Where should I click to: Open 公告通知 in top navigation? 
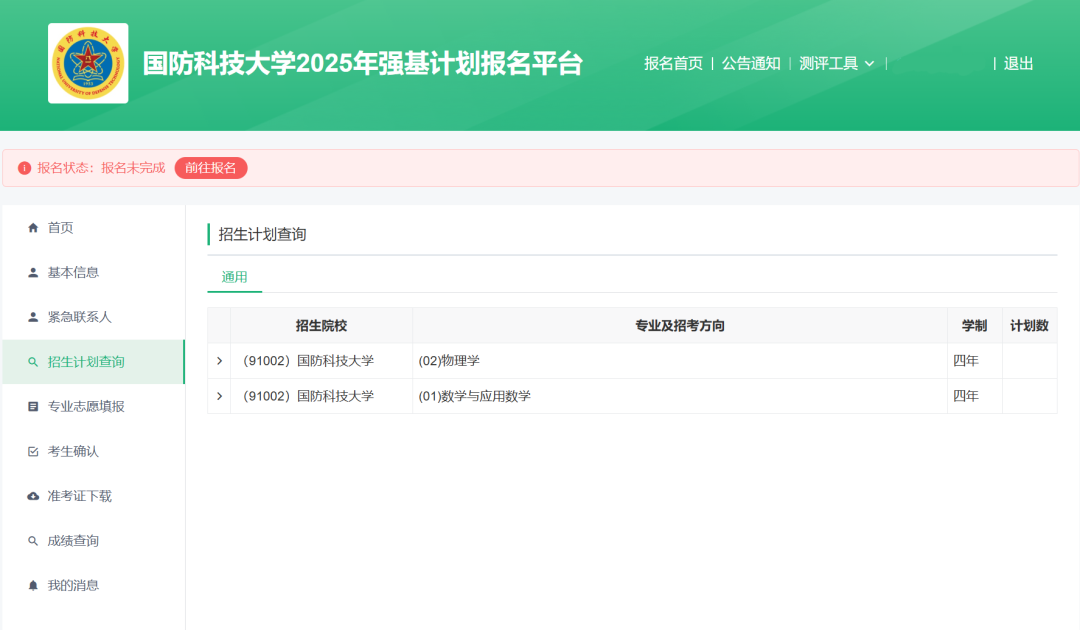tap(751, 63)
